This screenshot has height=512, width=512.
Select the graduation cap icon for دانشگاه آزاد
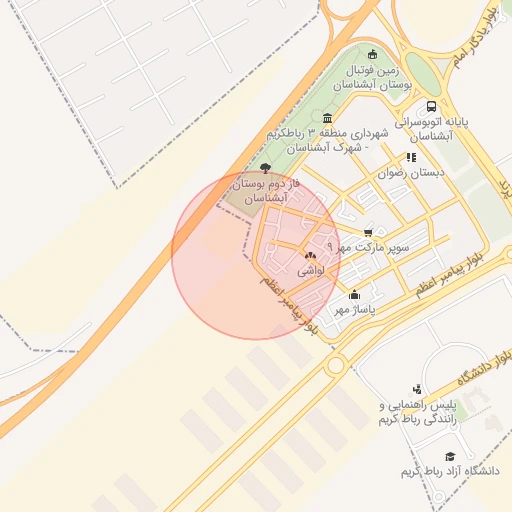click(450, 456)
